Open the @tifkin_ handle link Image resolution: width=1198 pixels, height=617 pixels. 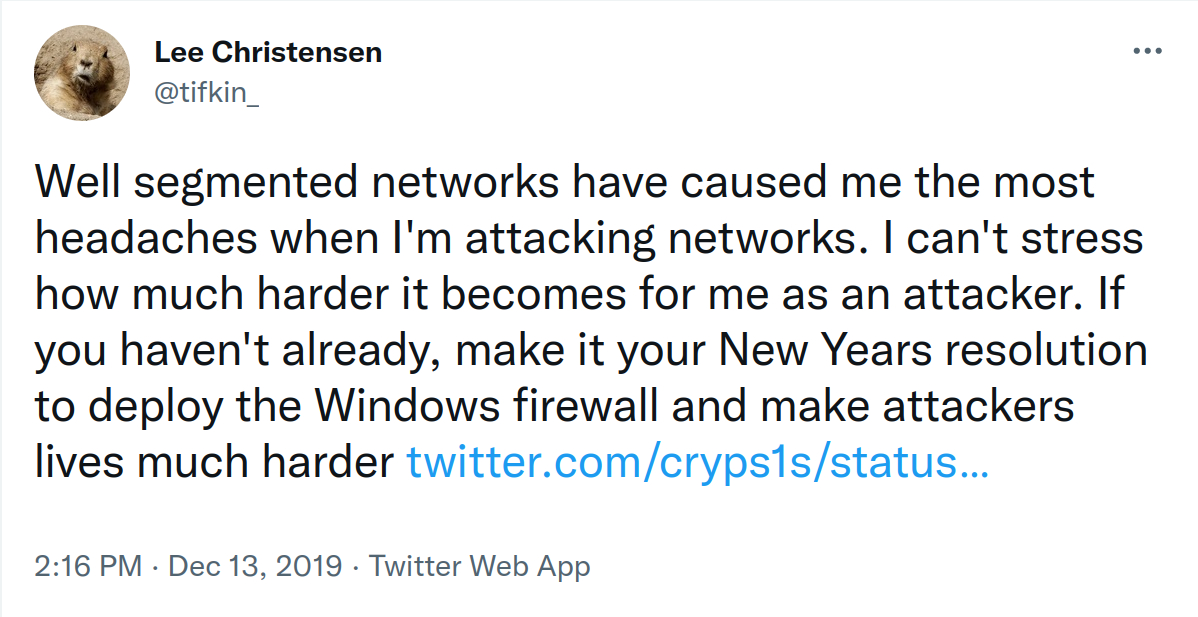[206, 92]
